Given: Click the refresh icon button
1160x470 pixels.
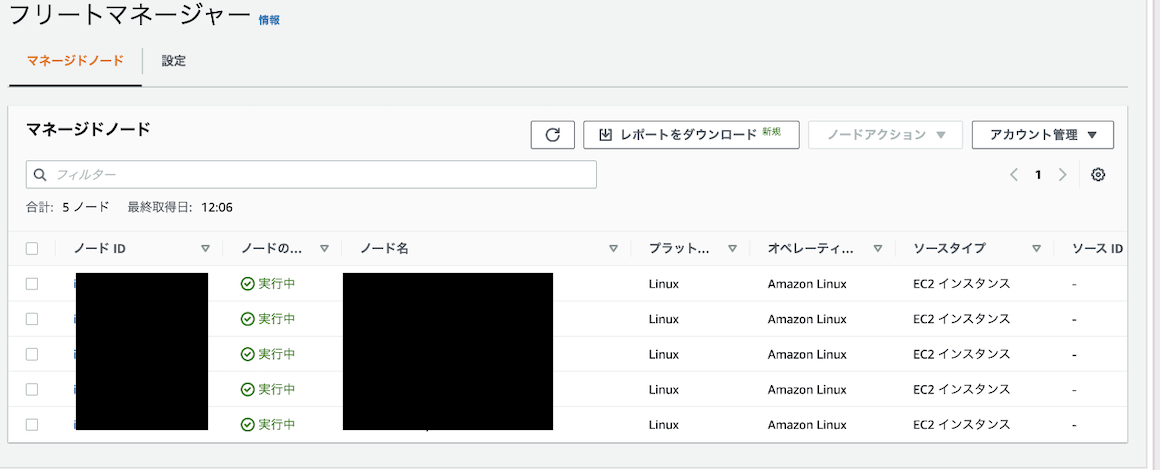Looking at the screenshot, I should 553,135.
